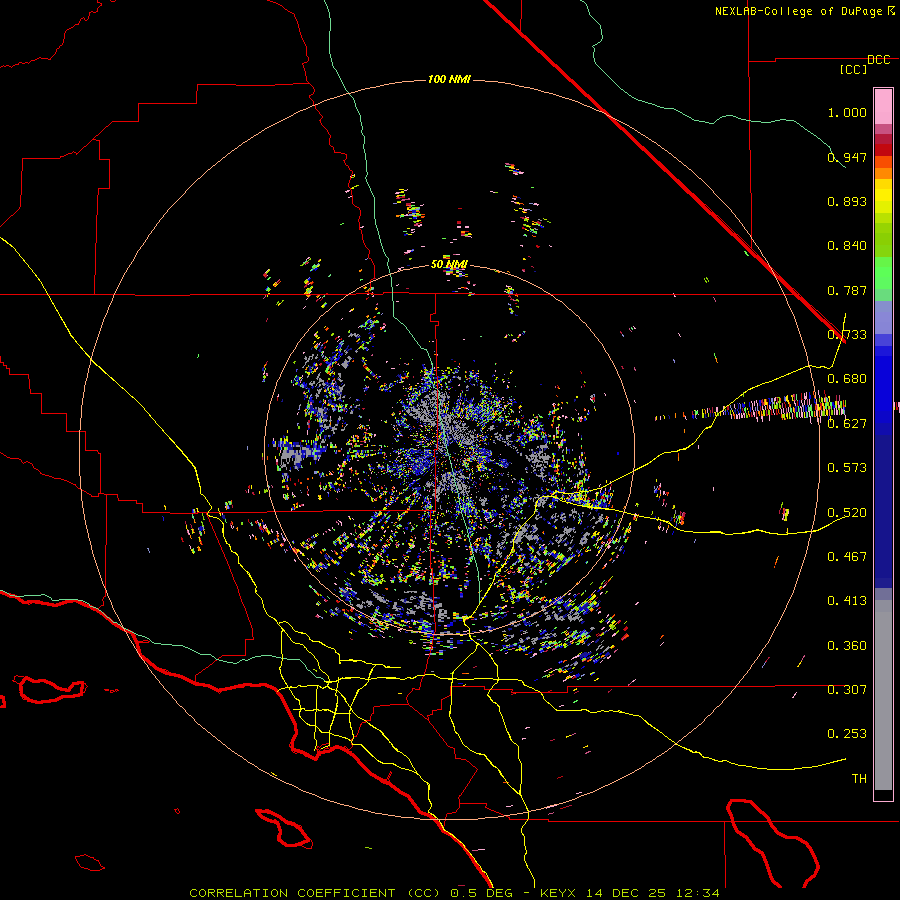Click the 0.787 legend value

(847, 290)
